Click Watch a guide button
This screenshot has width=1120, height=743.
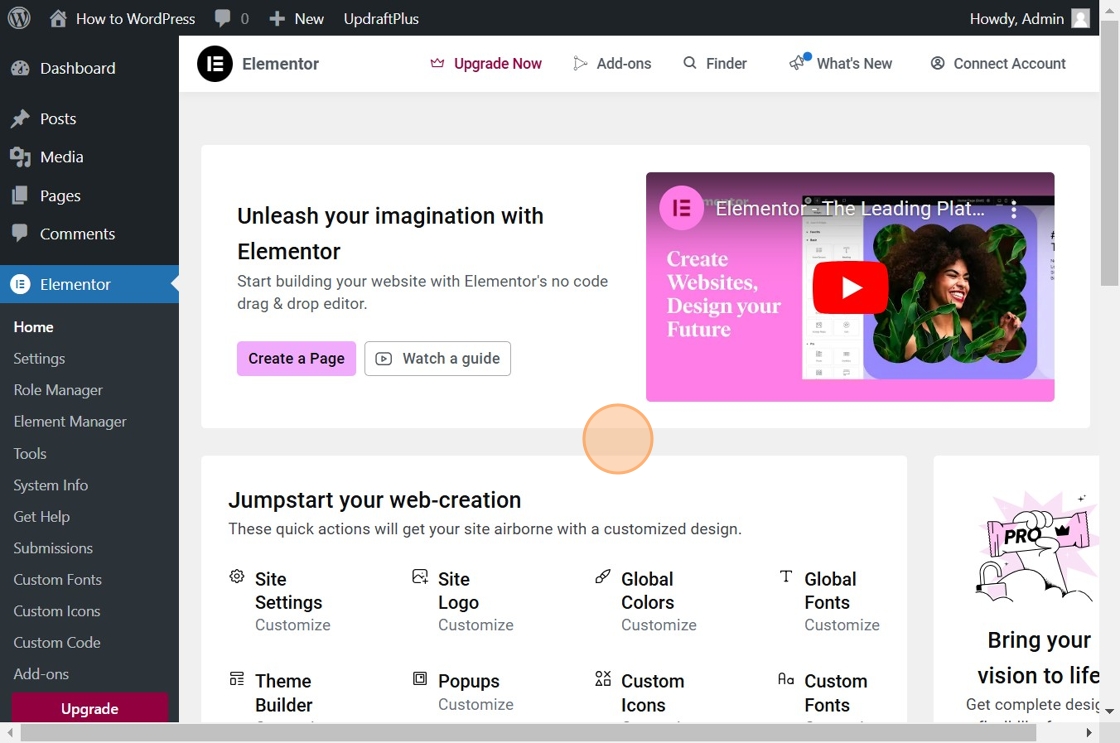tap(437, 359)
